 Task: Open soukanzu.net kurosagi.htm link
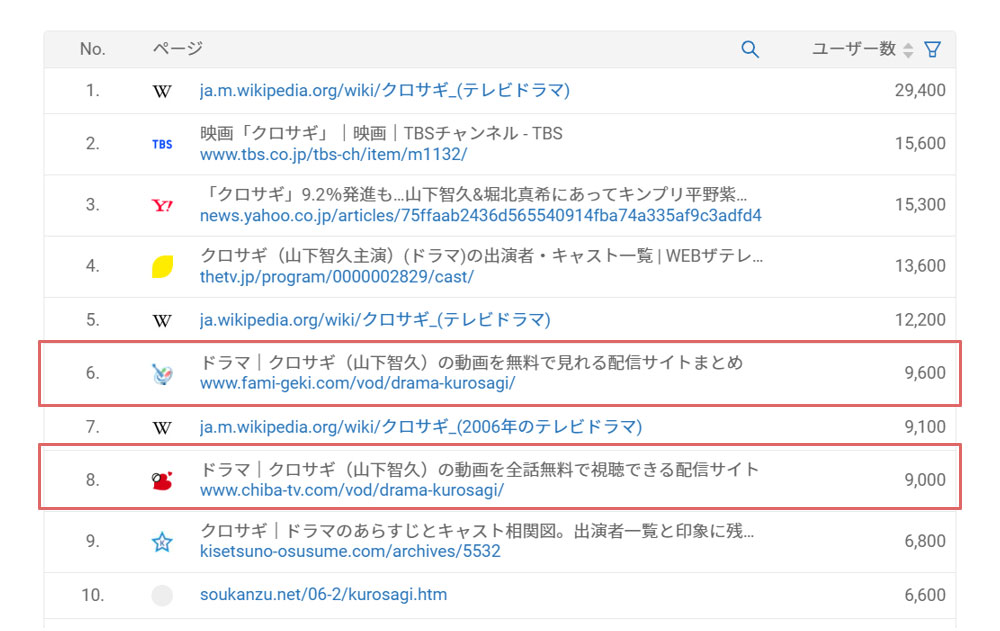(x=323, y=595)
